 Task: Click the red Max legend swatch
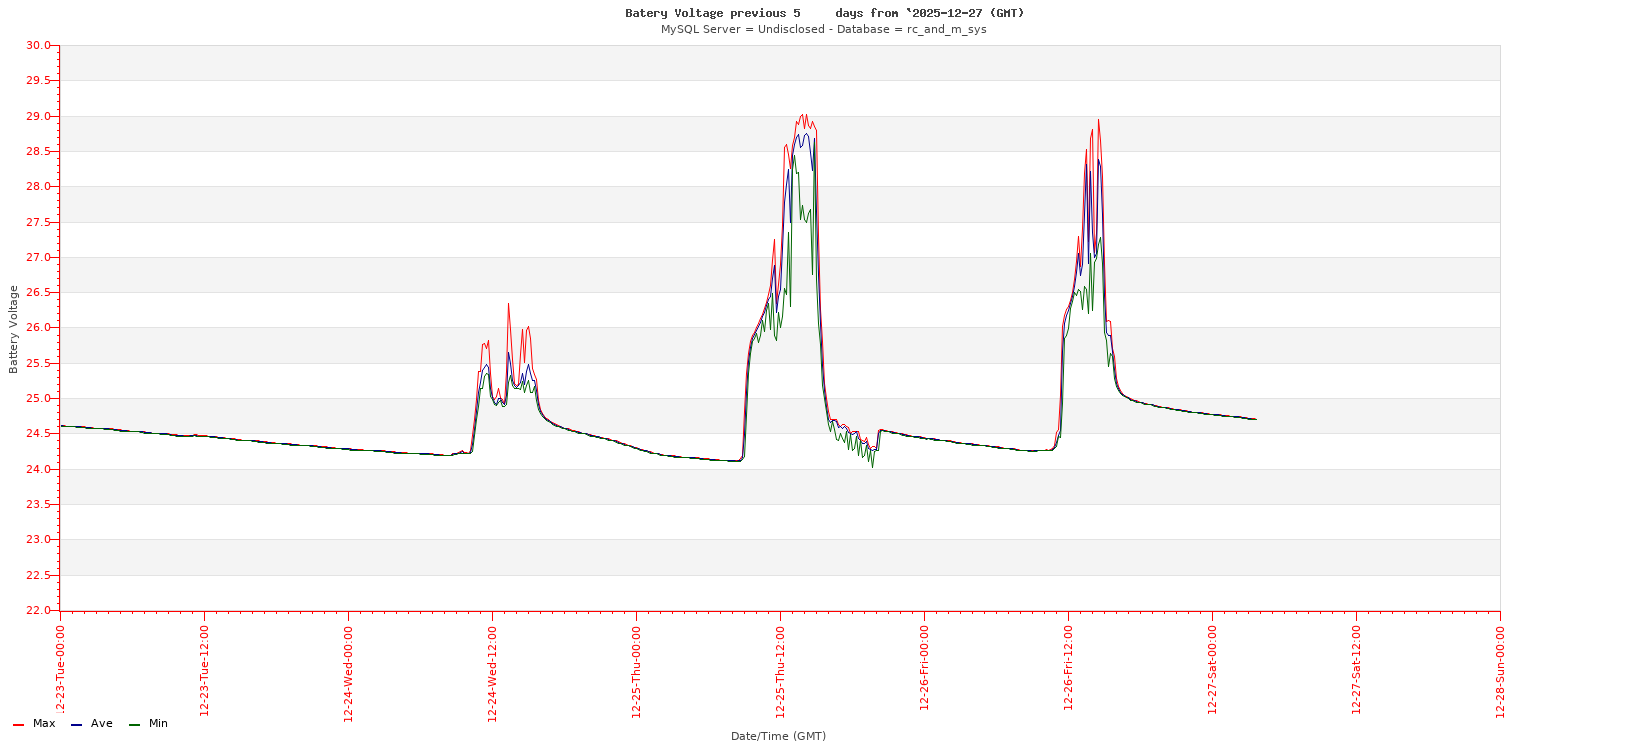(x=18, y=724)
